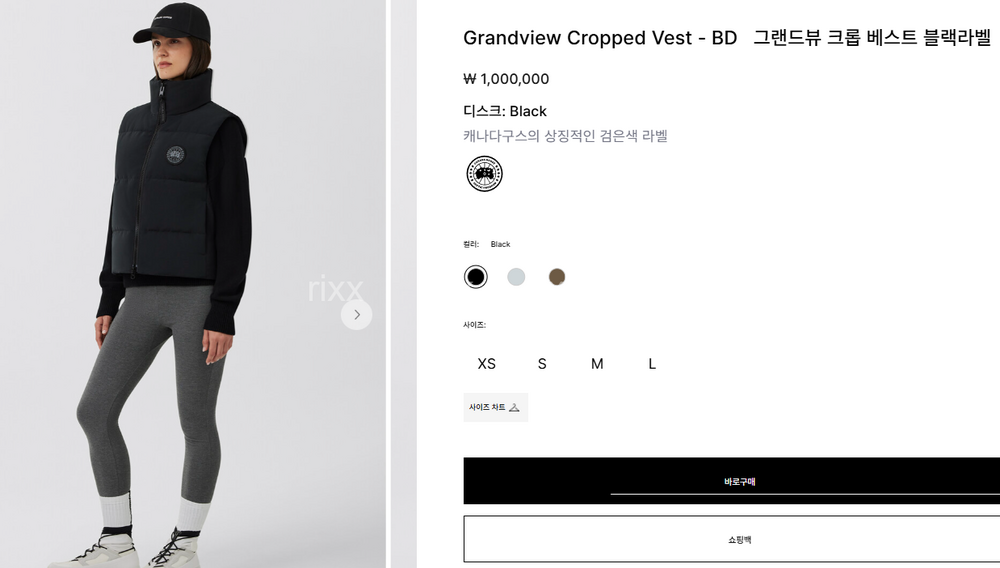Click the ₩ 1,000,000 price
This screenshot has width=1000, height=568.
506,79
